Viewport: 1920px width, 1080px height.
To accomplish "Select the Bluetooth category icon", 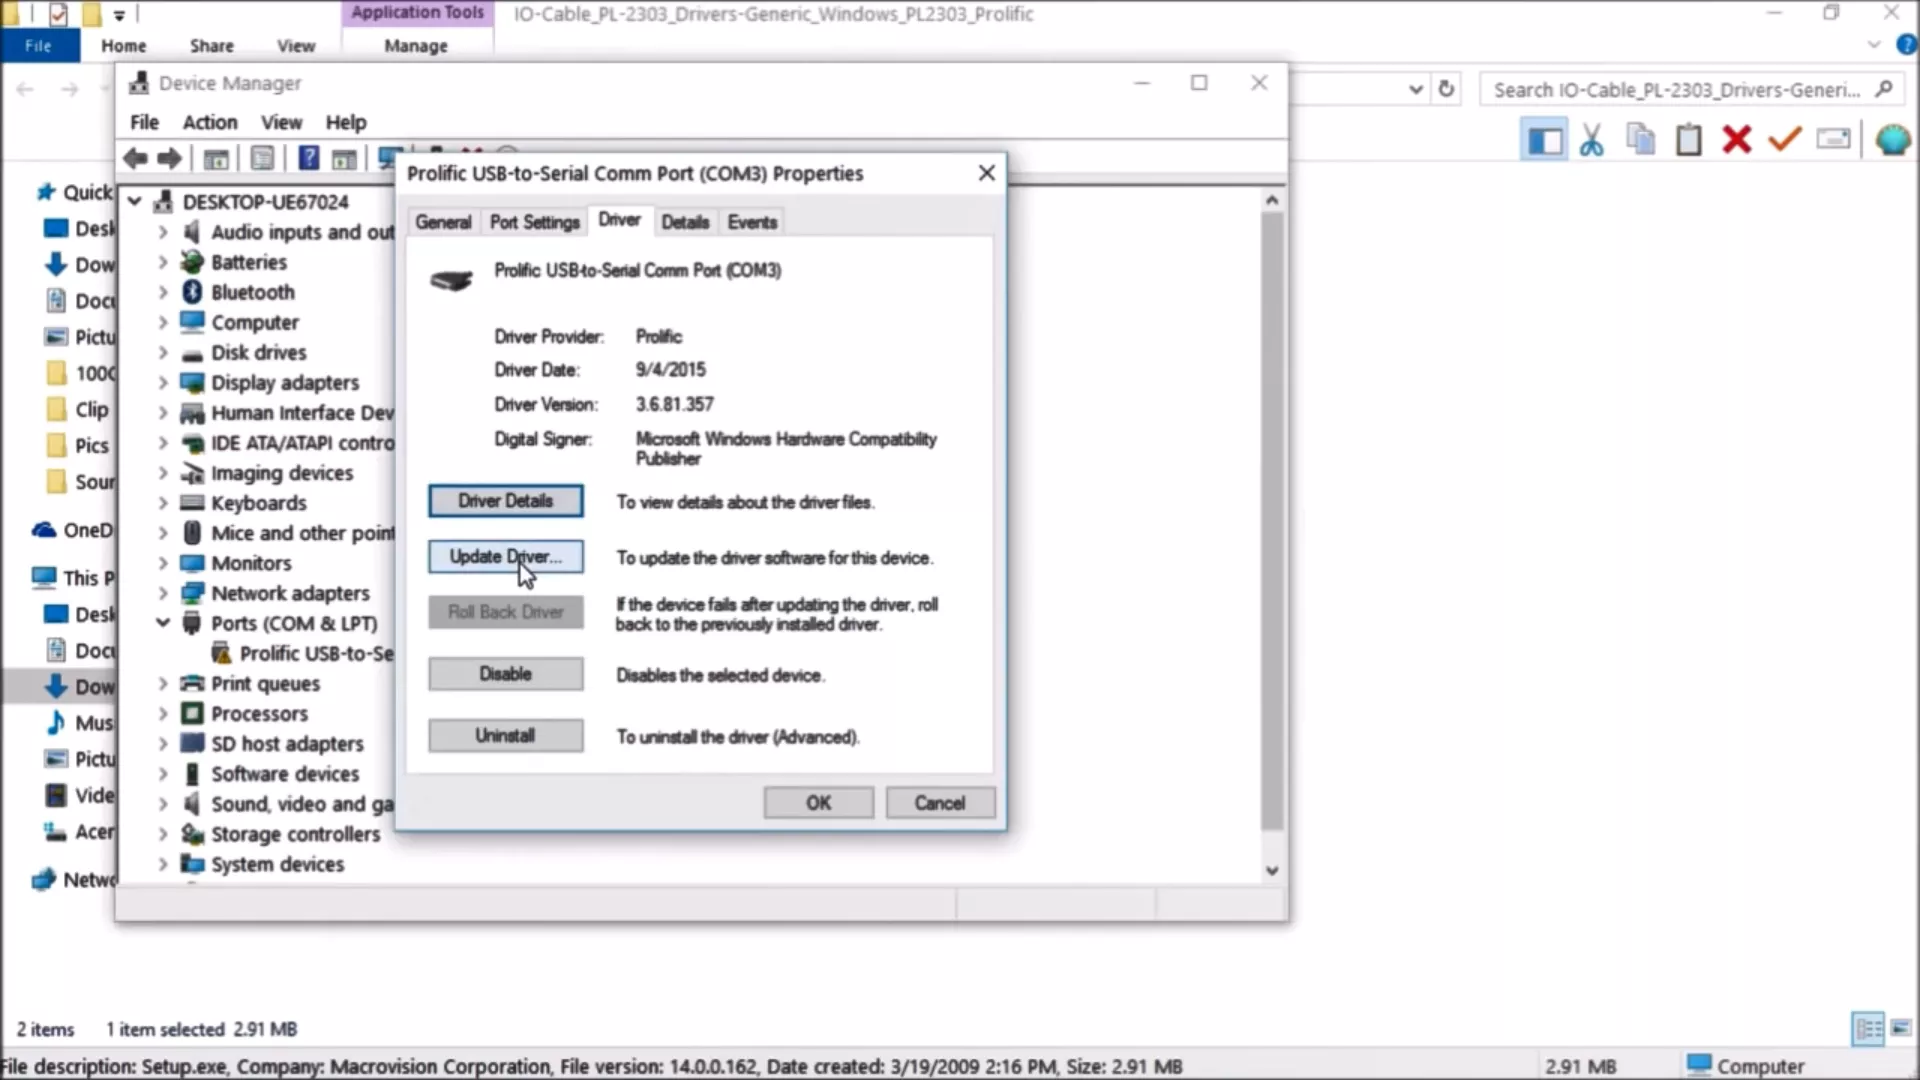I will tap(192, 292).
